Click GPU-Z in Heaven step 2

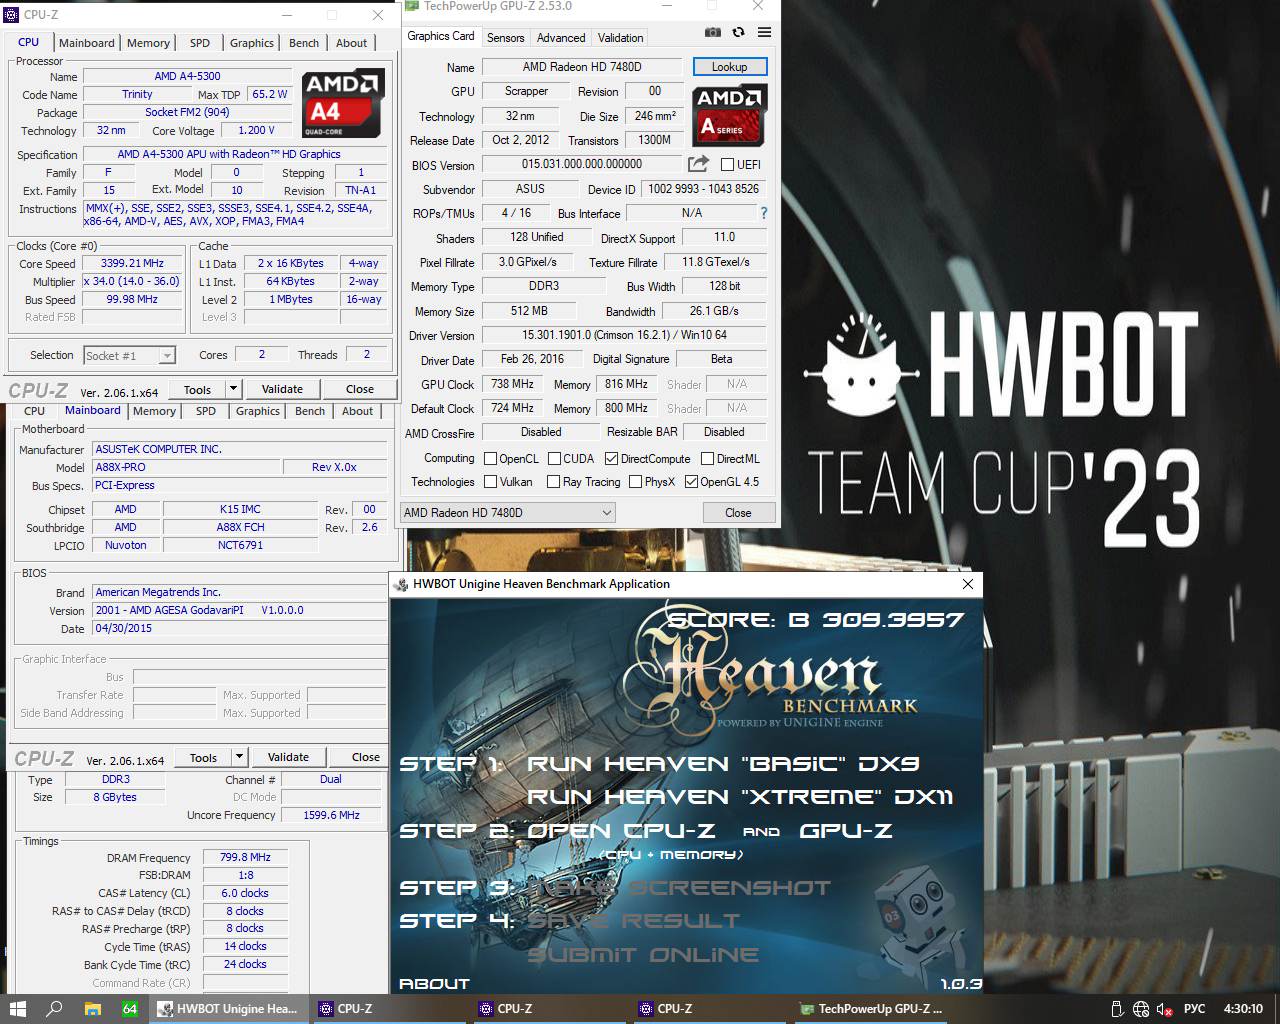(846, 831)
